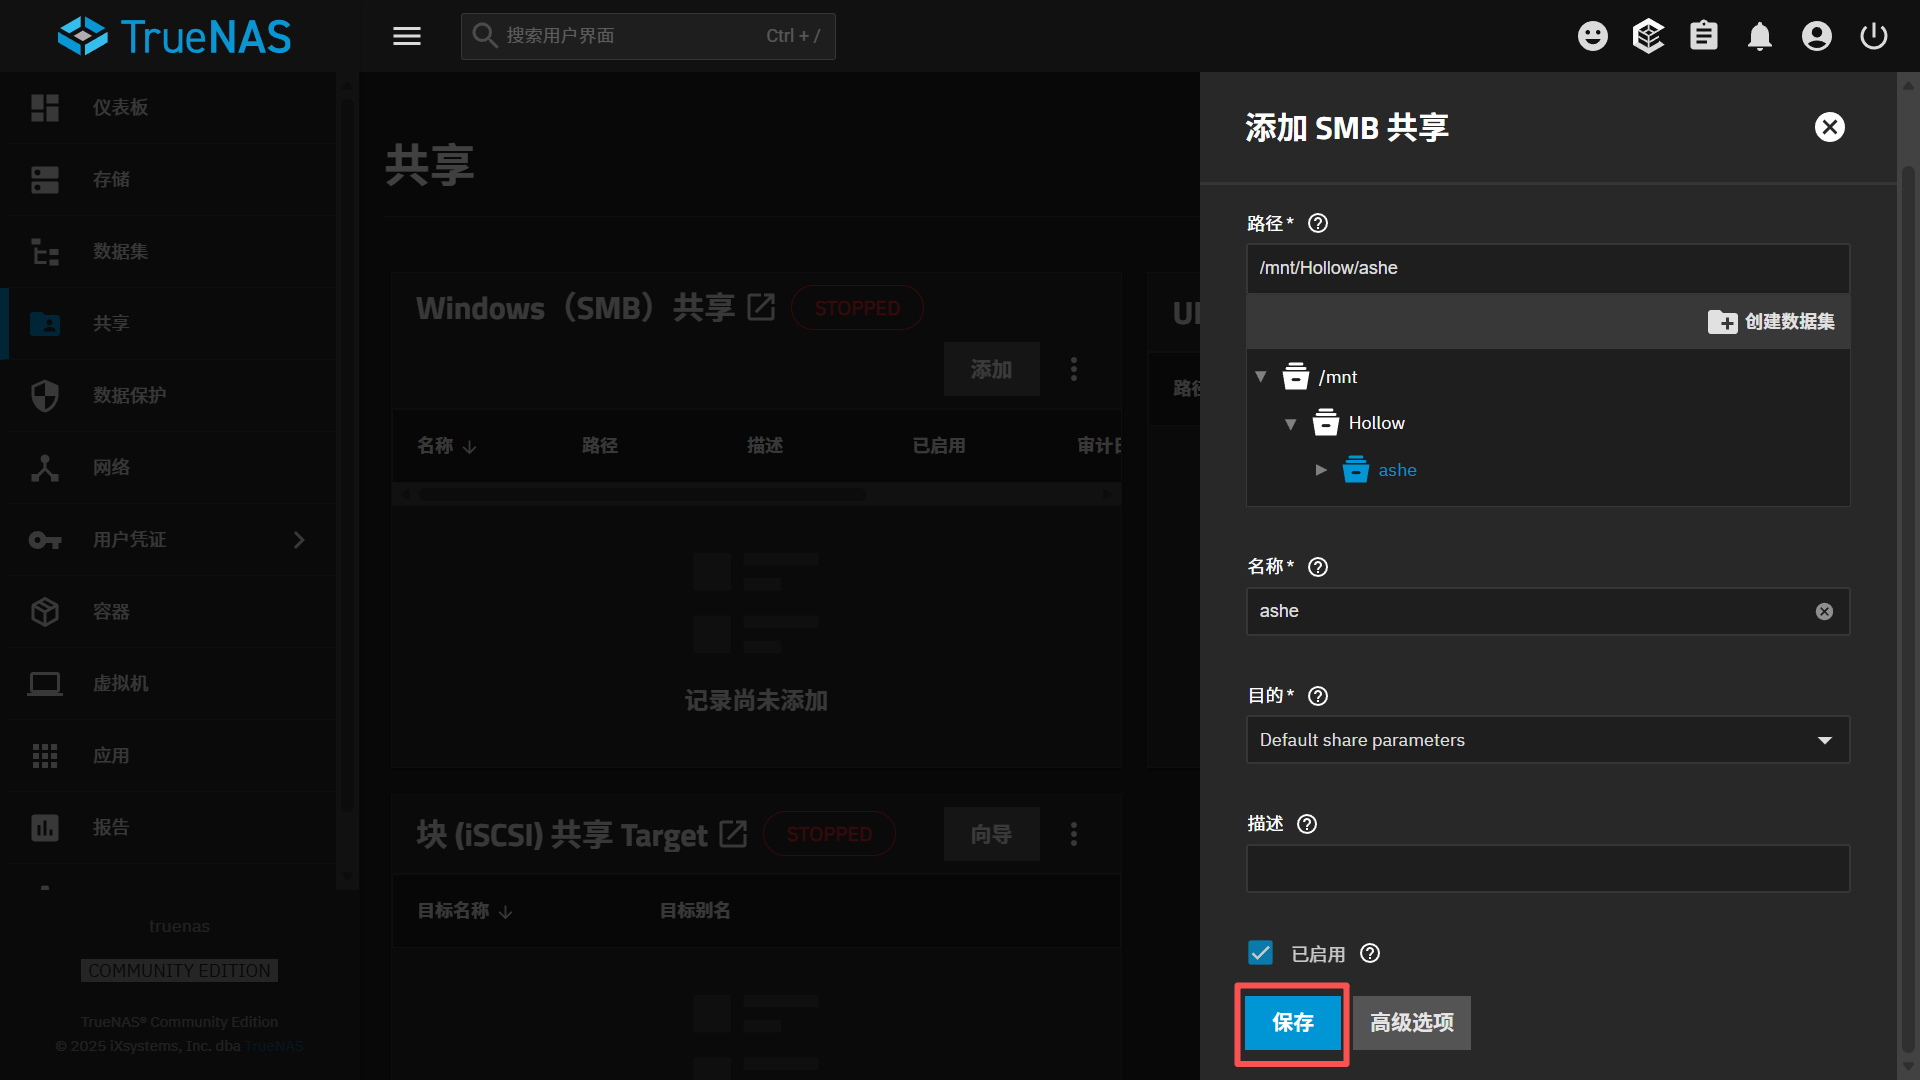Open the 目的 Default share parameters dropdown

click(1547, 740)
